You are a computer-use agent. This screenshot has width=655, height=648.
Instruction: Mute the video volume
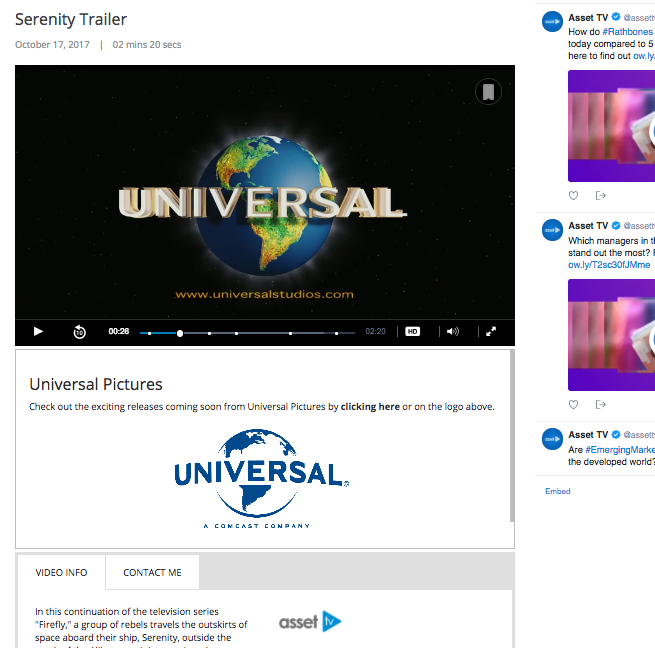coord(452,331)
